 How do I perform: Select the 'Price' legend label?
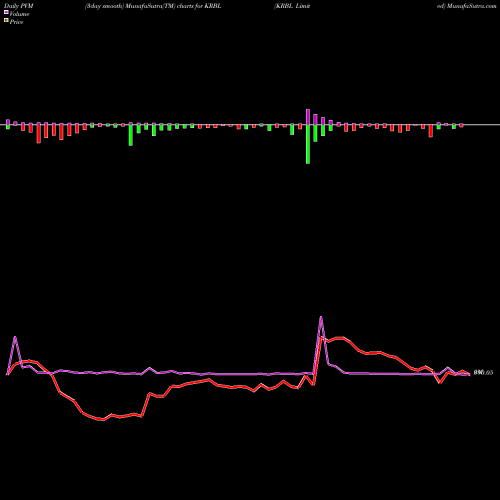(x=16, y=22)
